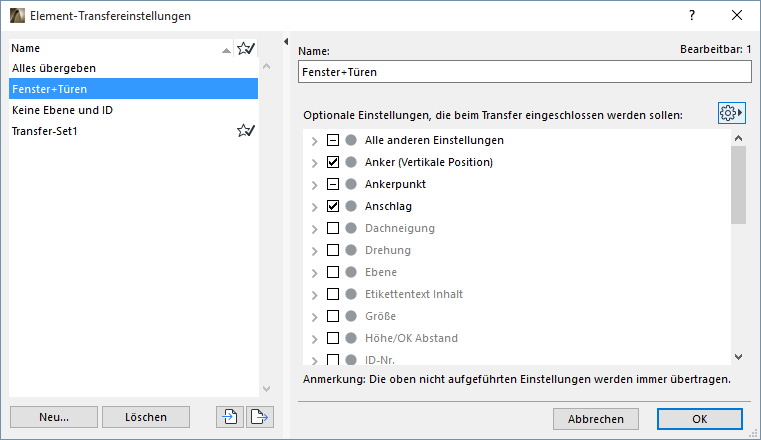Enable the Dachneigung checkbox
Screen dimensions: 761x440
333,228
